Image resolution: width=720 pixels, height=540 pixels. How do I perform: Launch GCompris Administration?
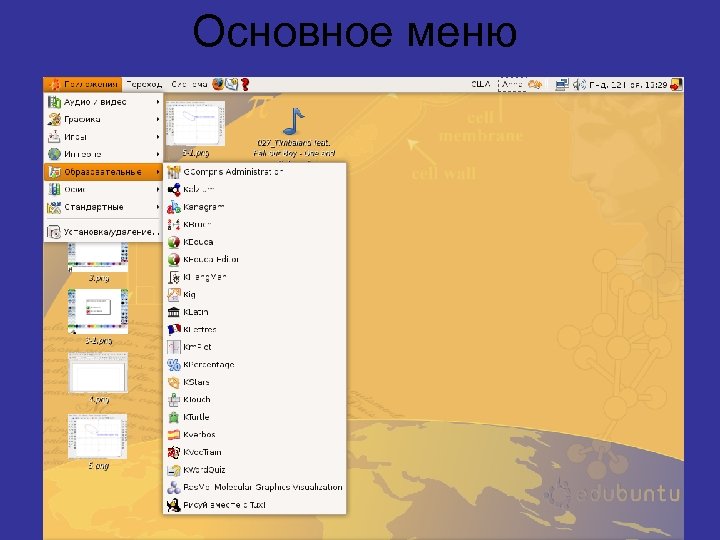tap(254, 172)
